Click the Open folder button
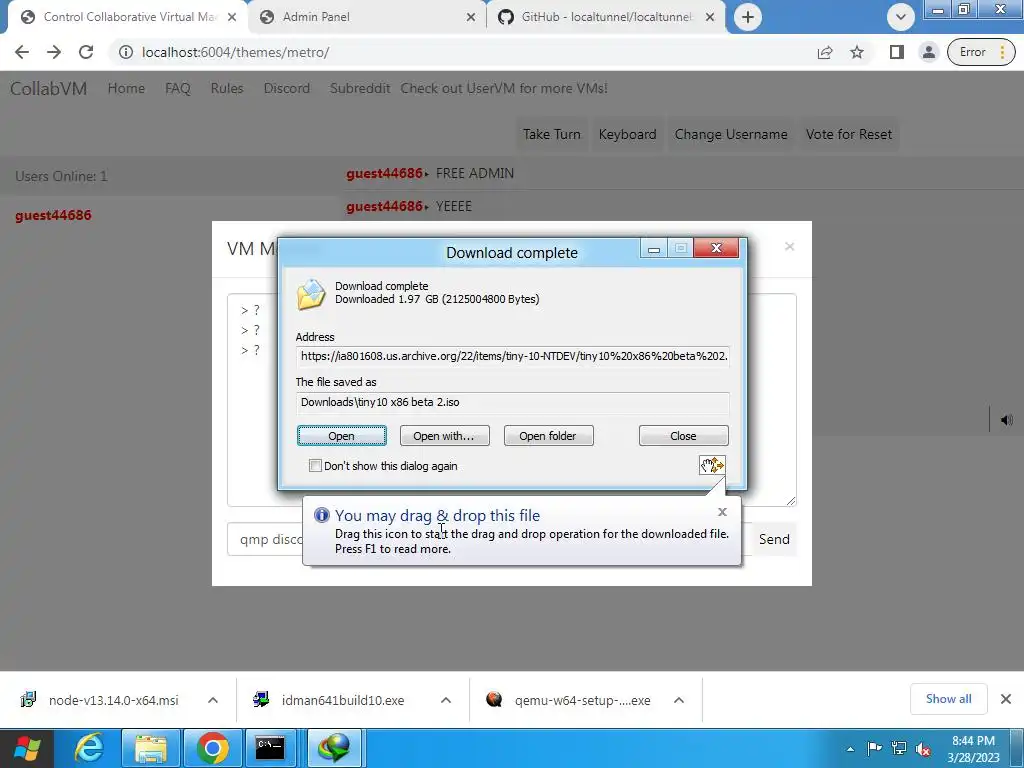The height and width of the screenshot is (768, 1024). coord(548,436)
